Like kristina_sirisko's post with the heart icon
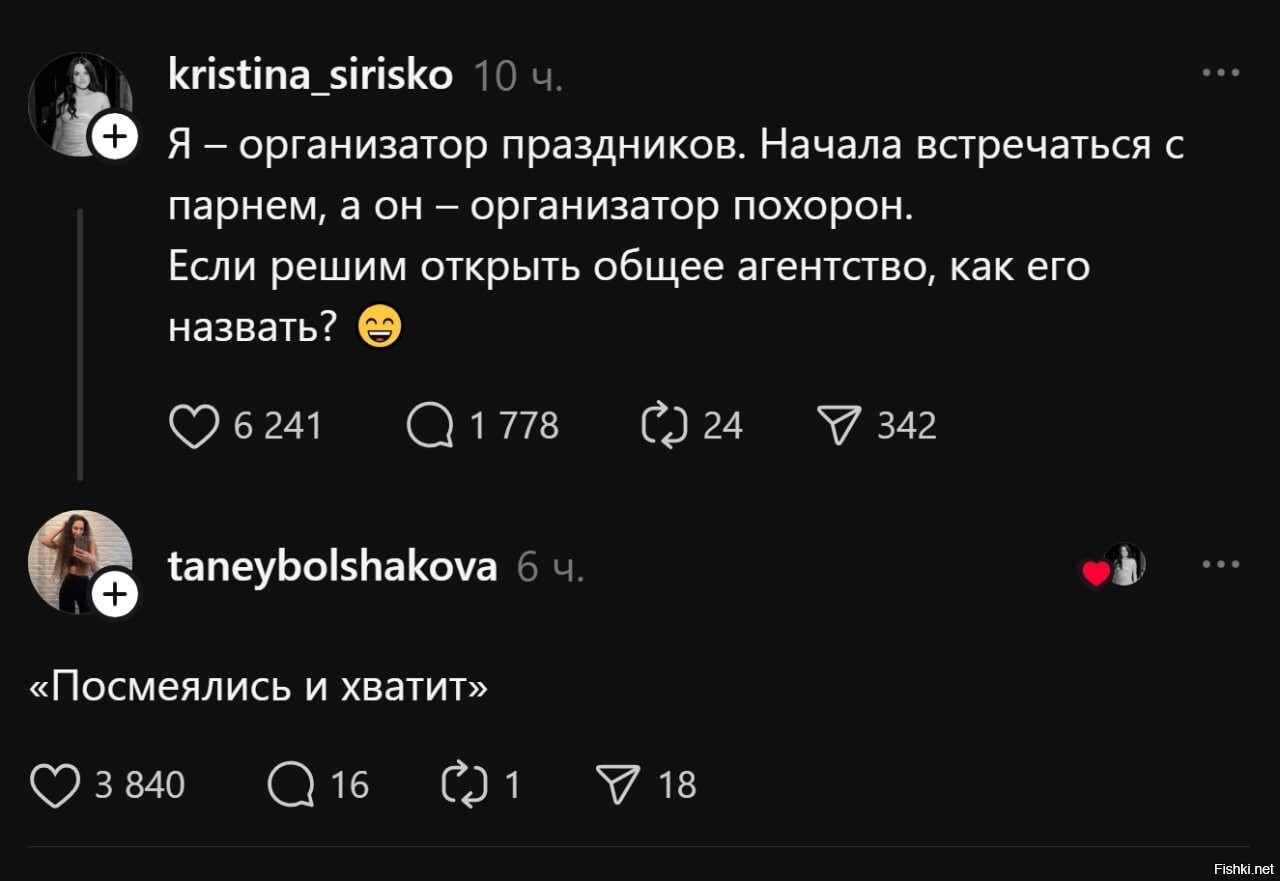Screen dimensions: 1280x881 tap(193, 427)
